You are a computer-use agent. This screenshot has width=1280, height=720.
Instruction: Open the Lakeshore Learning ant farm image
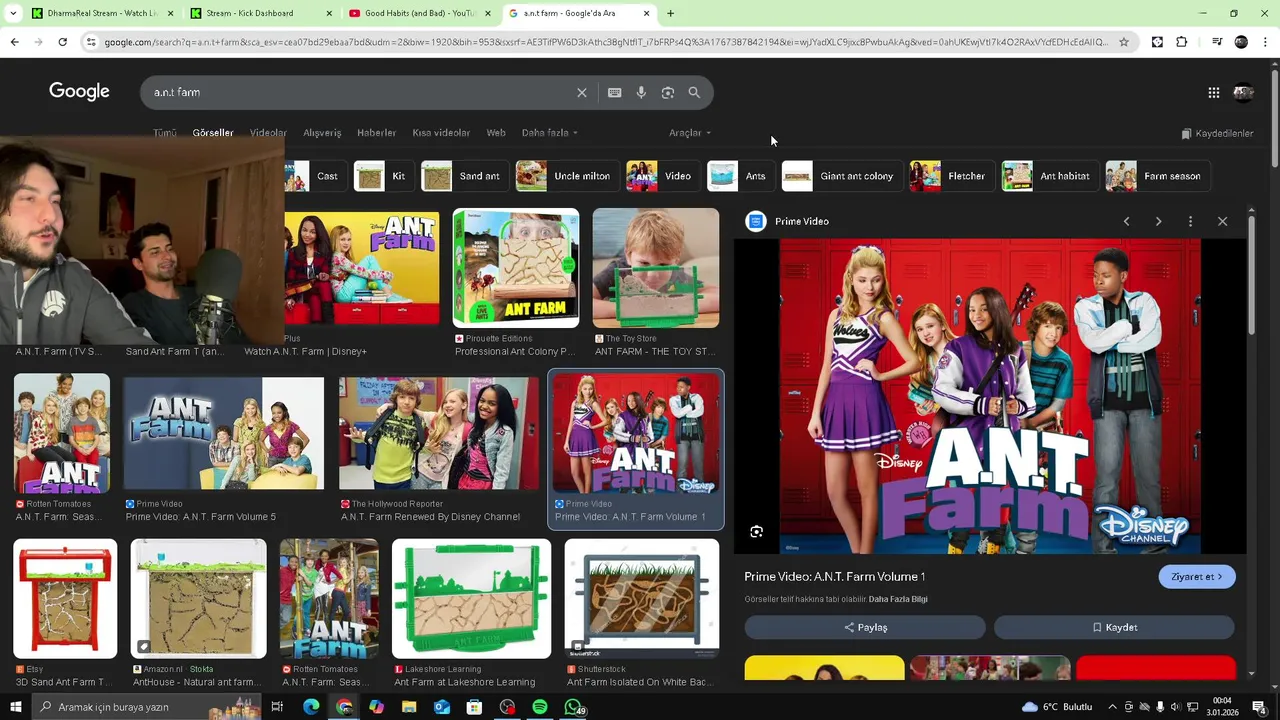[471, 599]
